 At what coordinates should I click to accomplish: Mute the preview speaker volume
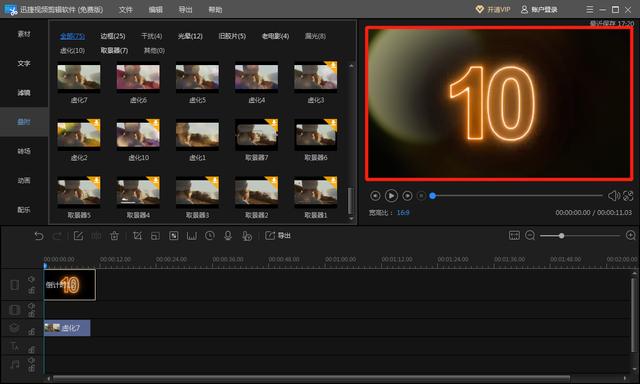point(613,196)
